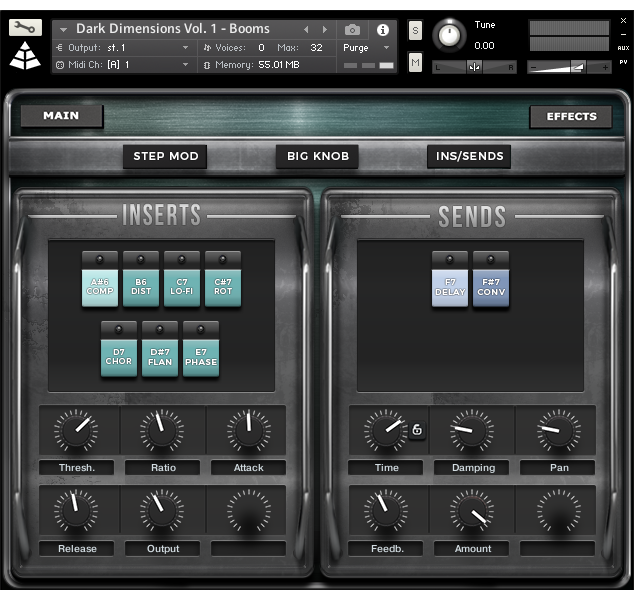Toggle the B6 DIST insert effect
This screenshot has height=600, width=635.
[141, 287]
